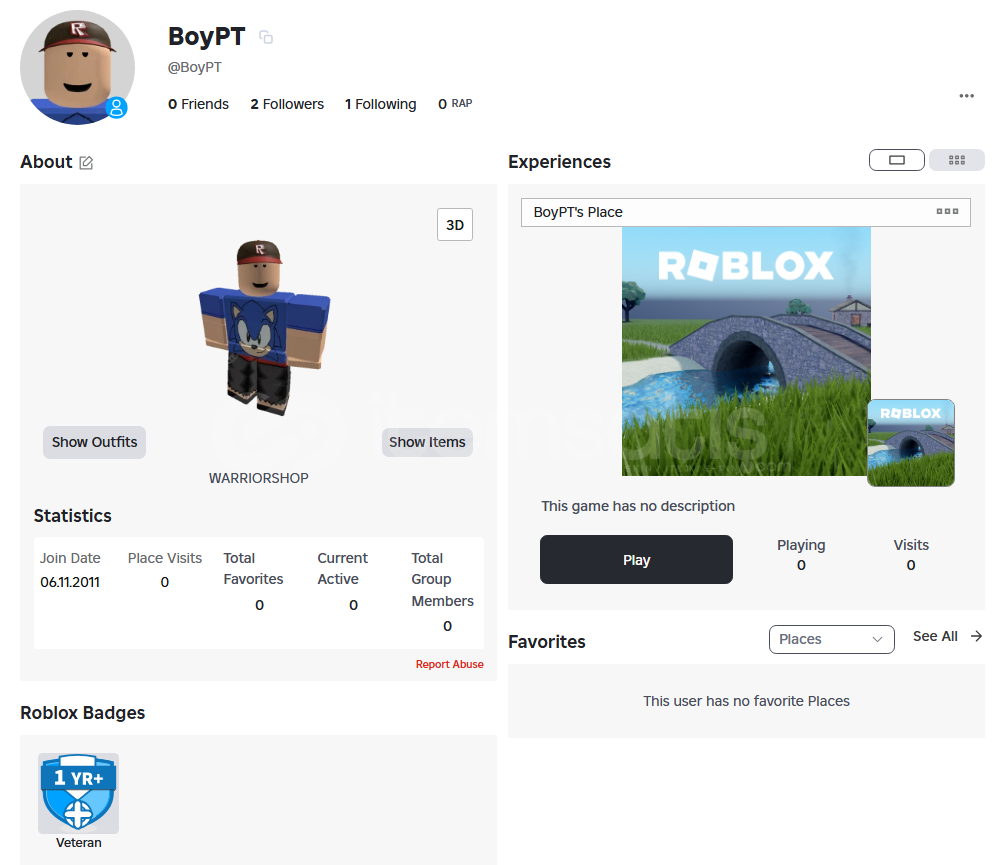Switch Experiences to grid view
Image resolution: width=1001 pixels, height=865 pixels.
tap(956, 160)
